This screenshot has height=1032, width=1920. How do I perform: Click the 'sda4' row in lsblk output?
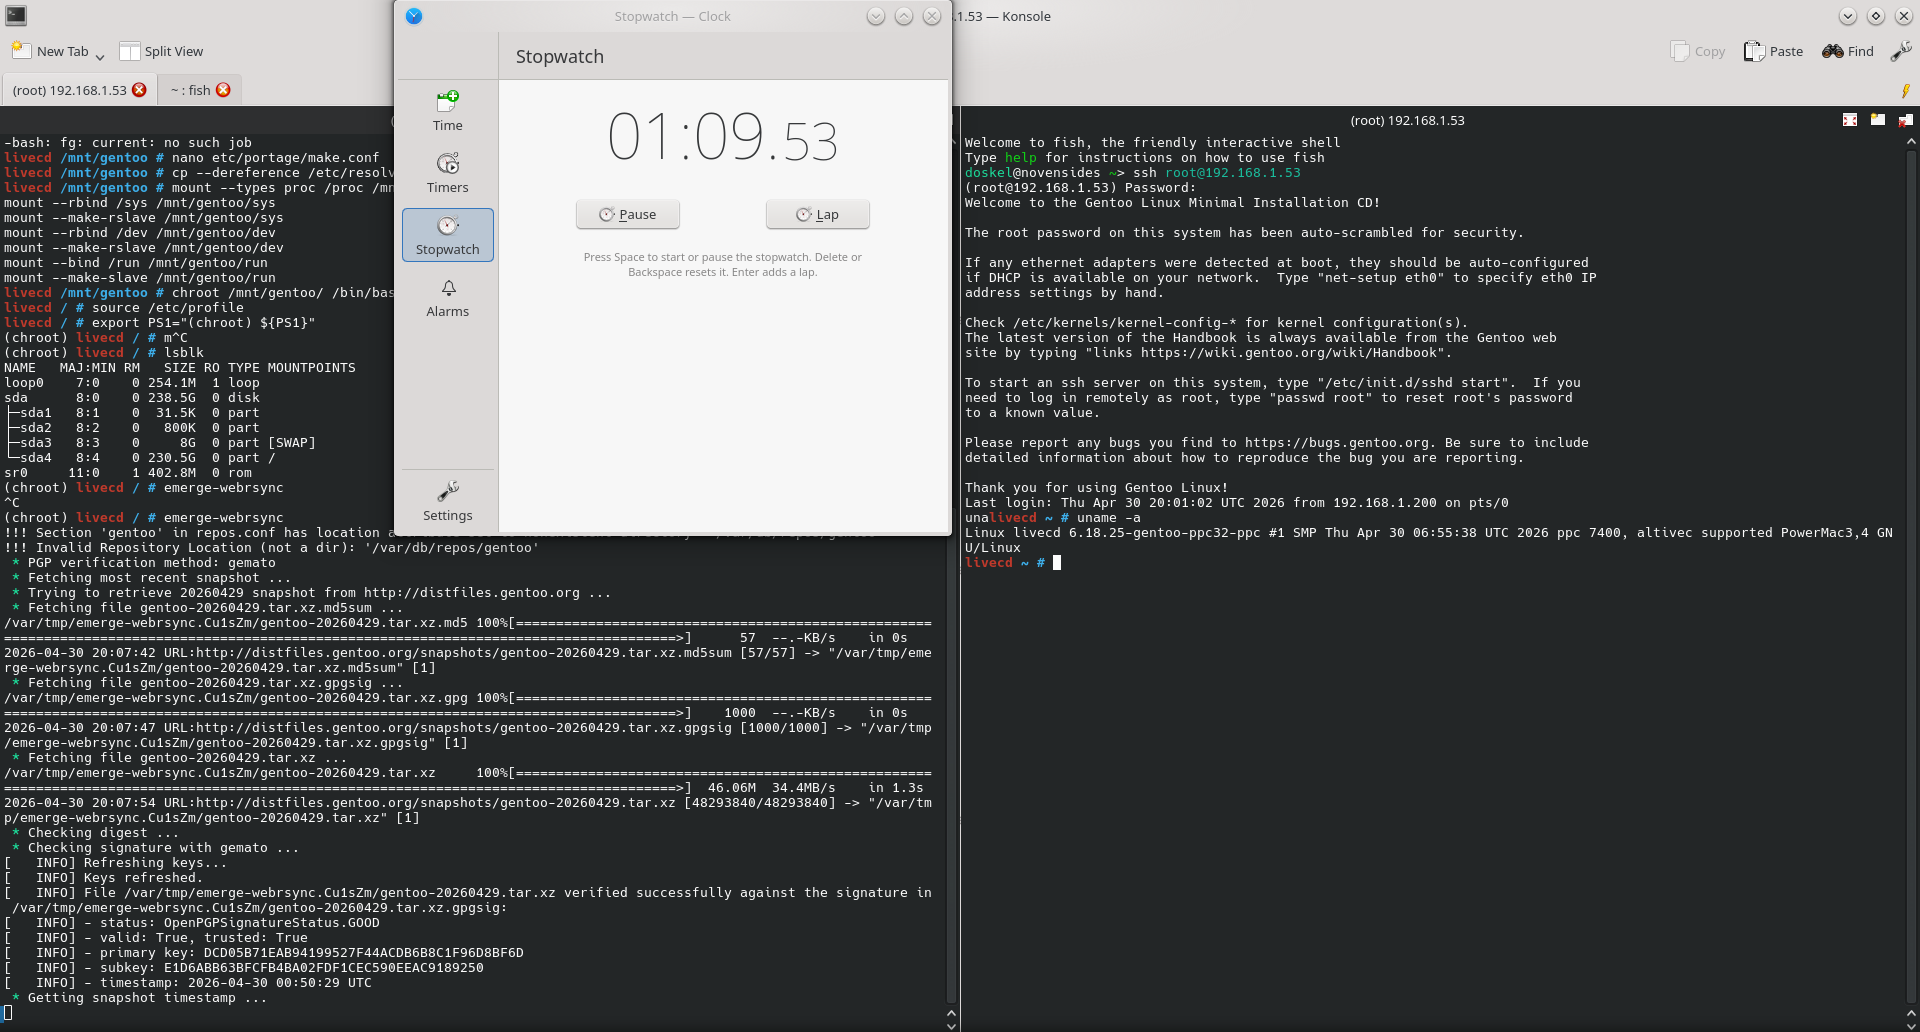coord(140,458)
